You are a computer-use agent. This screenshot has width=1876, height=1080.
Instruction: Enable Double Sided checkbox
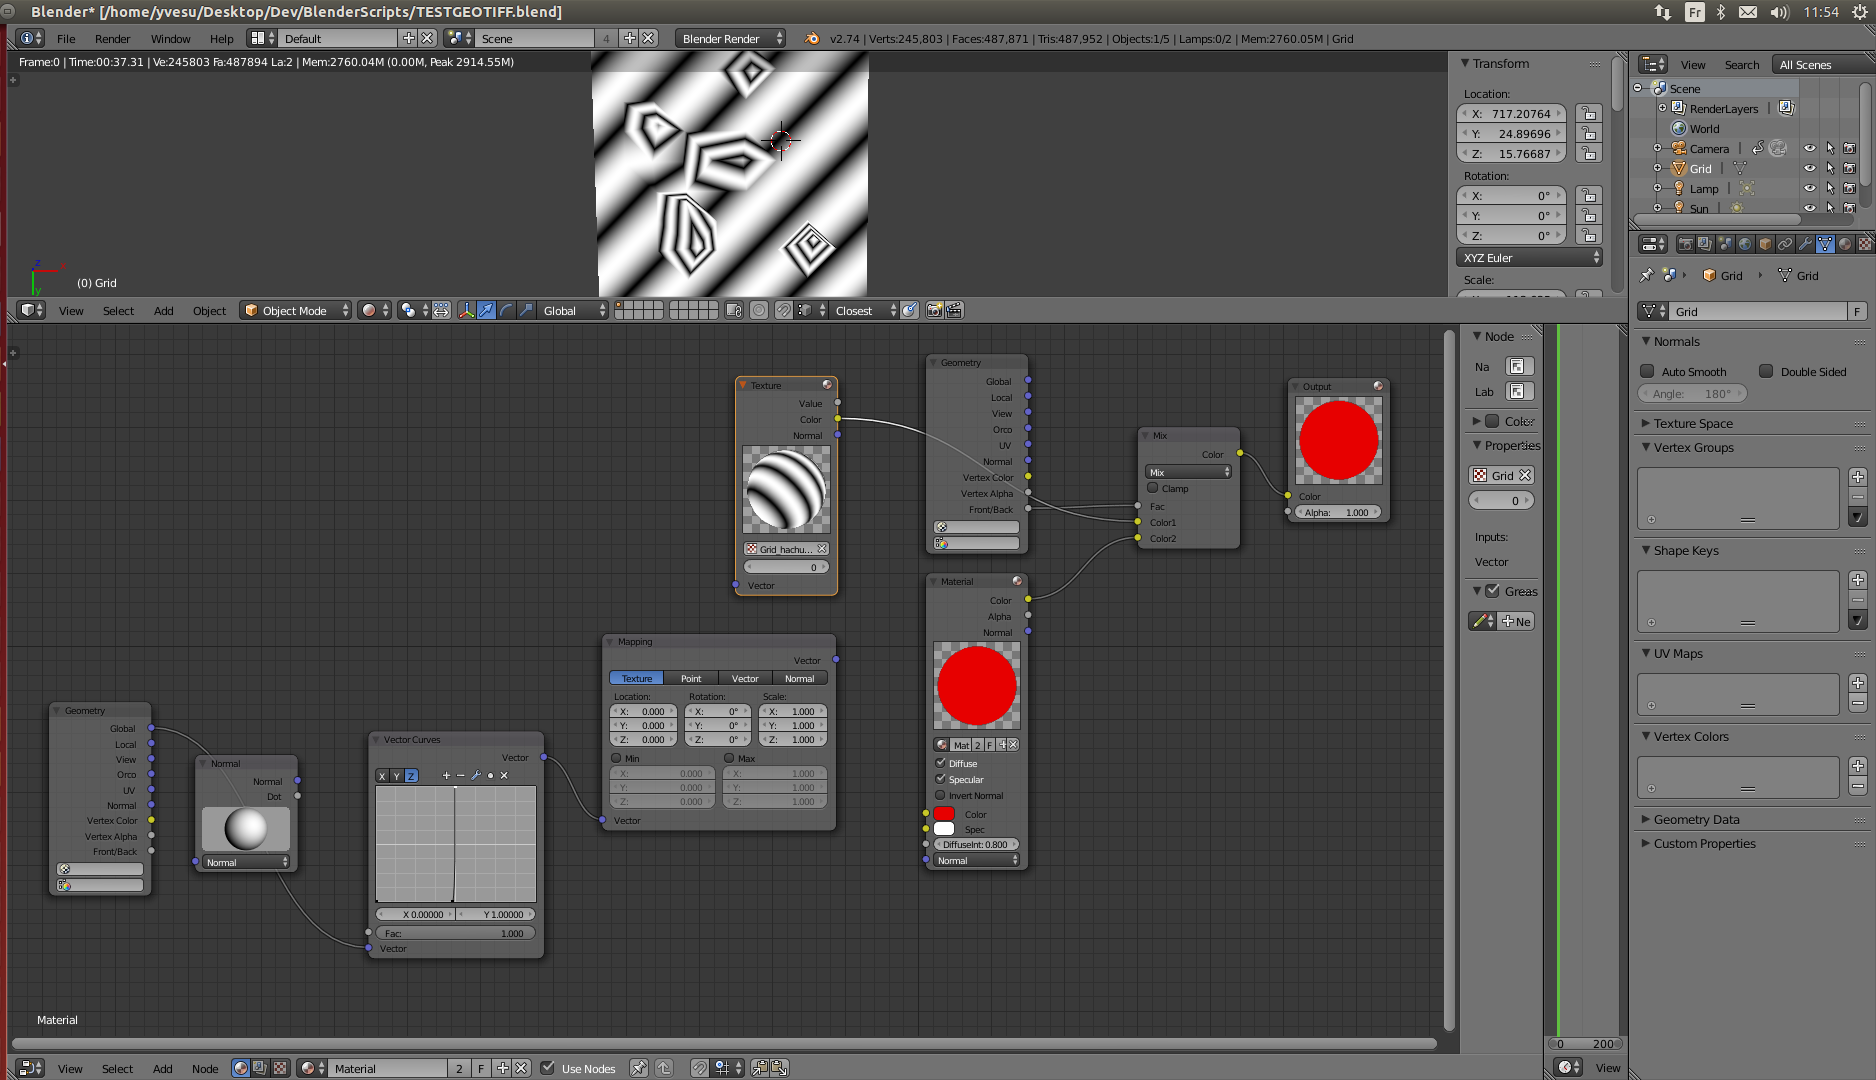(x=1766, y=371)
